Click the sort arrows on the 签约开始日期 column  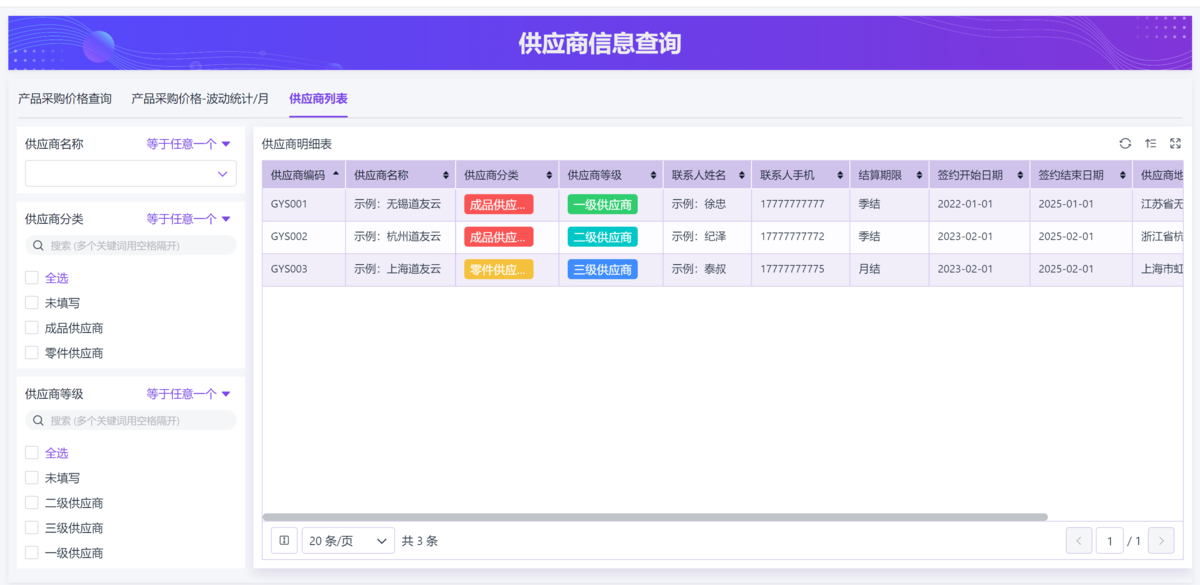1019,175
